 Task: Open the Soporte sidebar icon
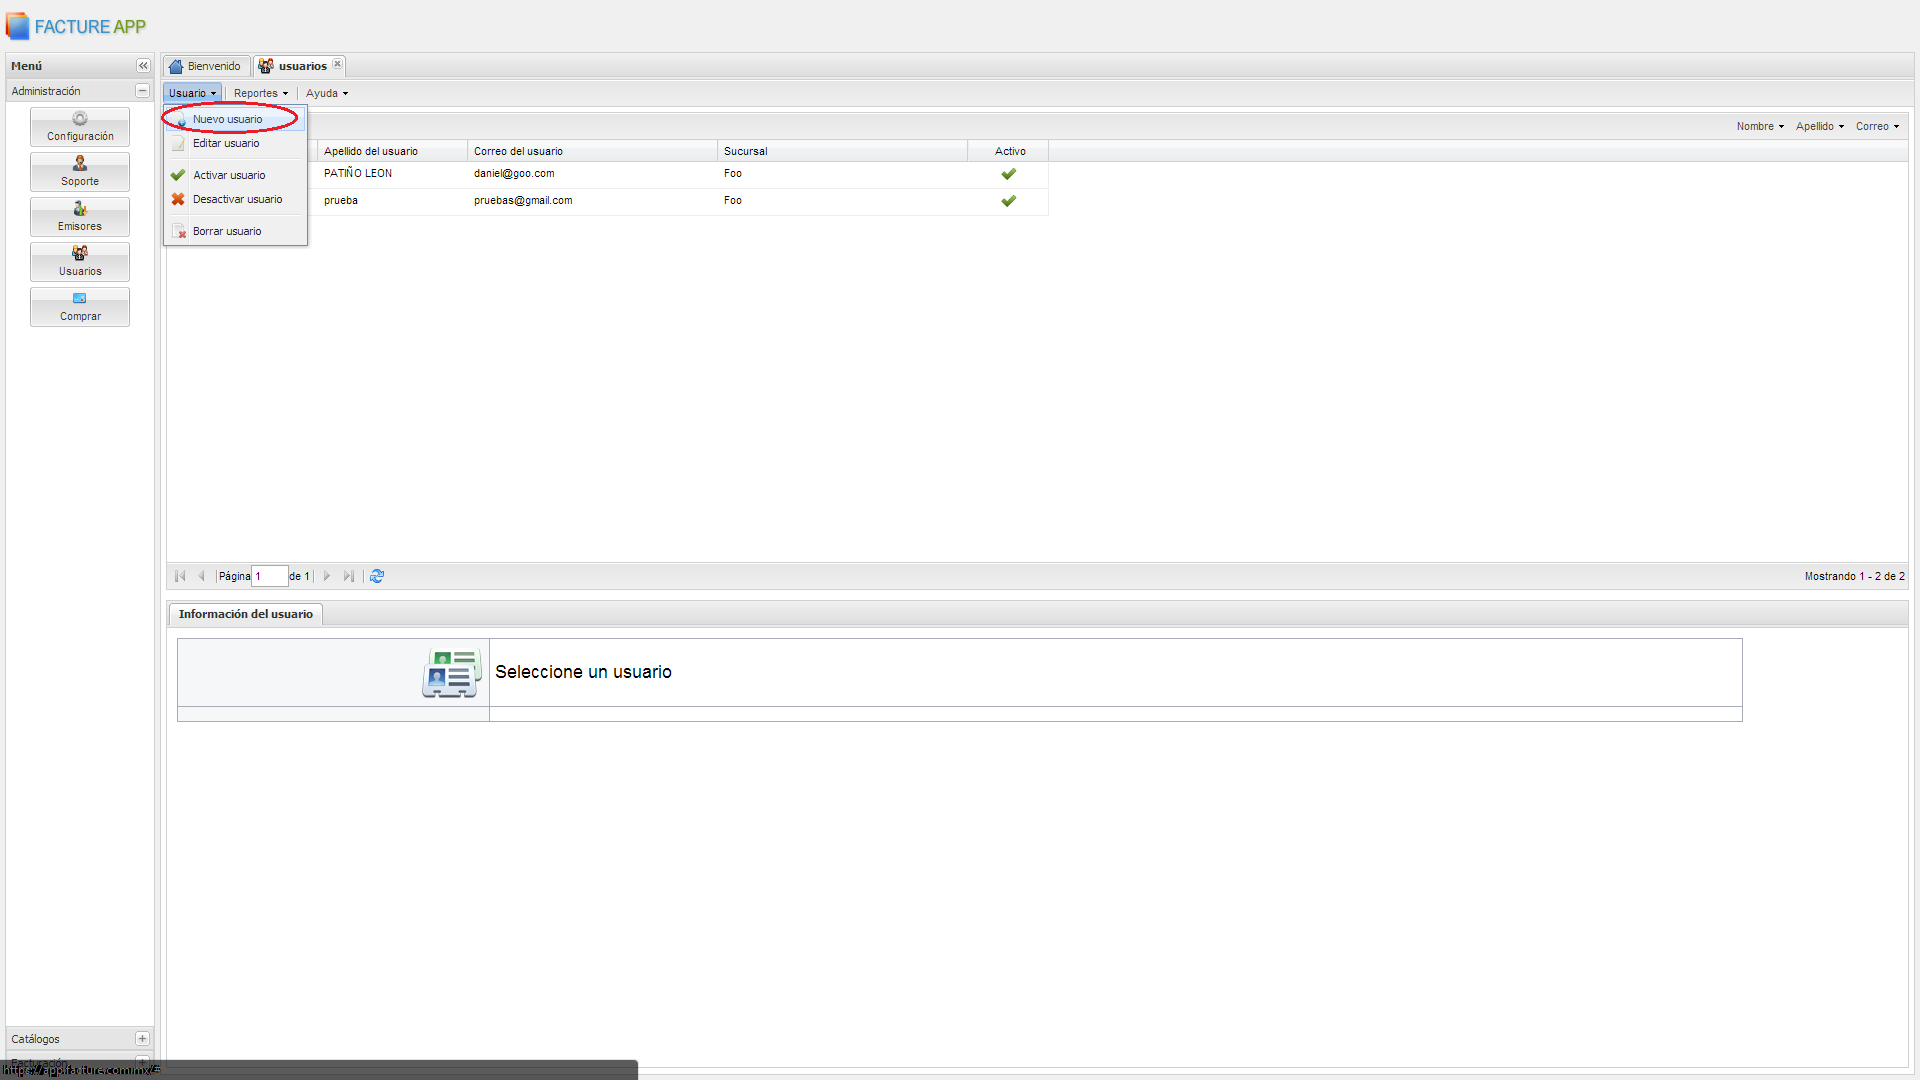coord(80,171)
